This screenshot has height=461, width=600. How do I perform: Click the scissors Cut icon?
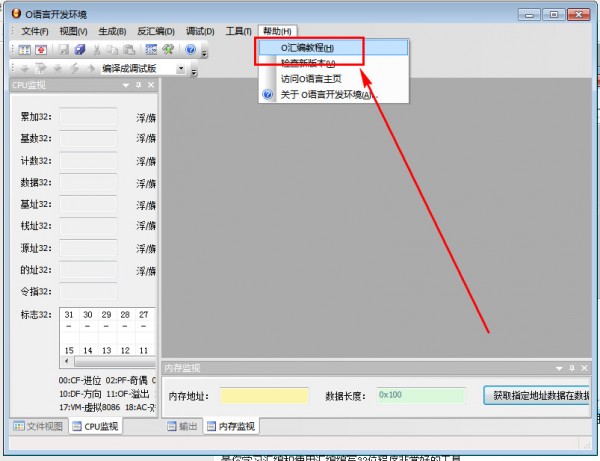pyautogui.click(x=97, y=50)
